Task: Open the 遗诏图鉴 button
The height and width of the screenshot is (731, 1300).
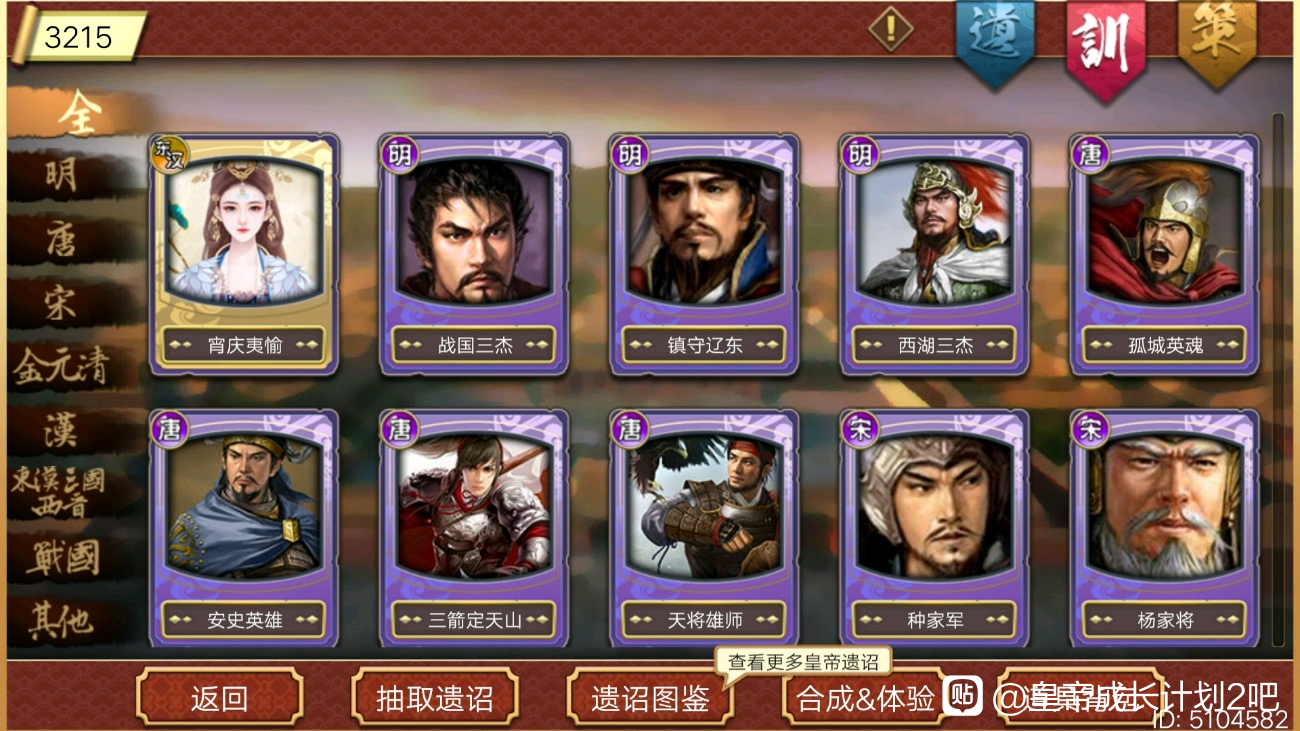Action: coord(650,697)
